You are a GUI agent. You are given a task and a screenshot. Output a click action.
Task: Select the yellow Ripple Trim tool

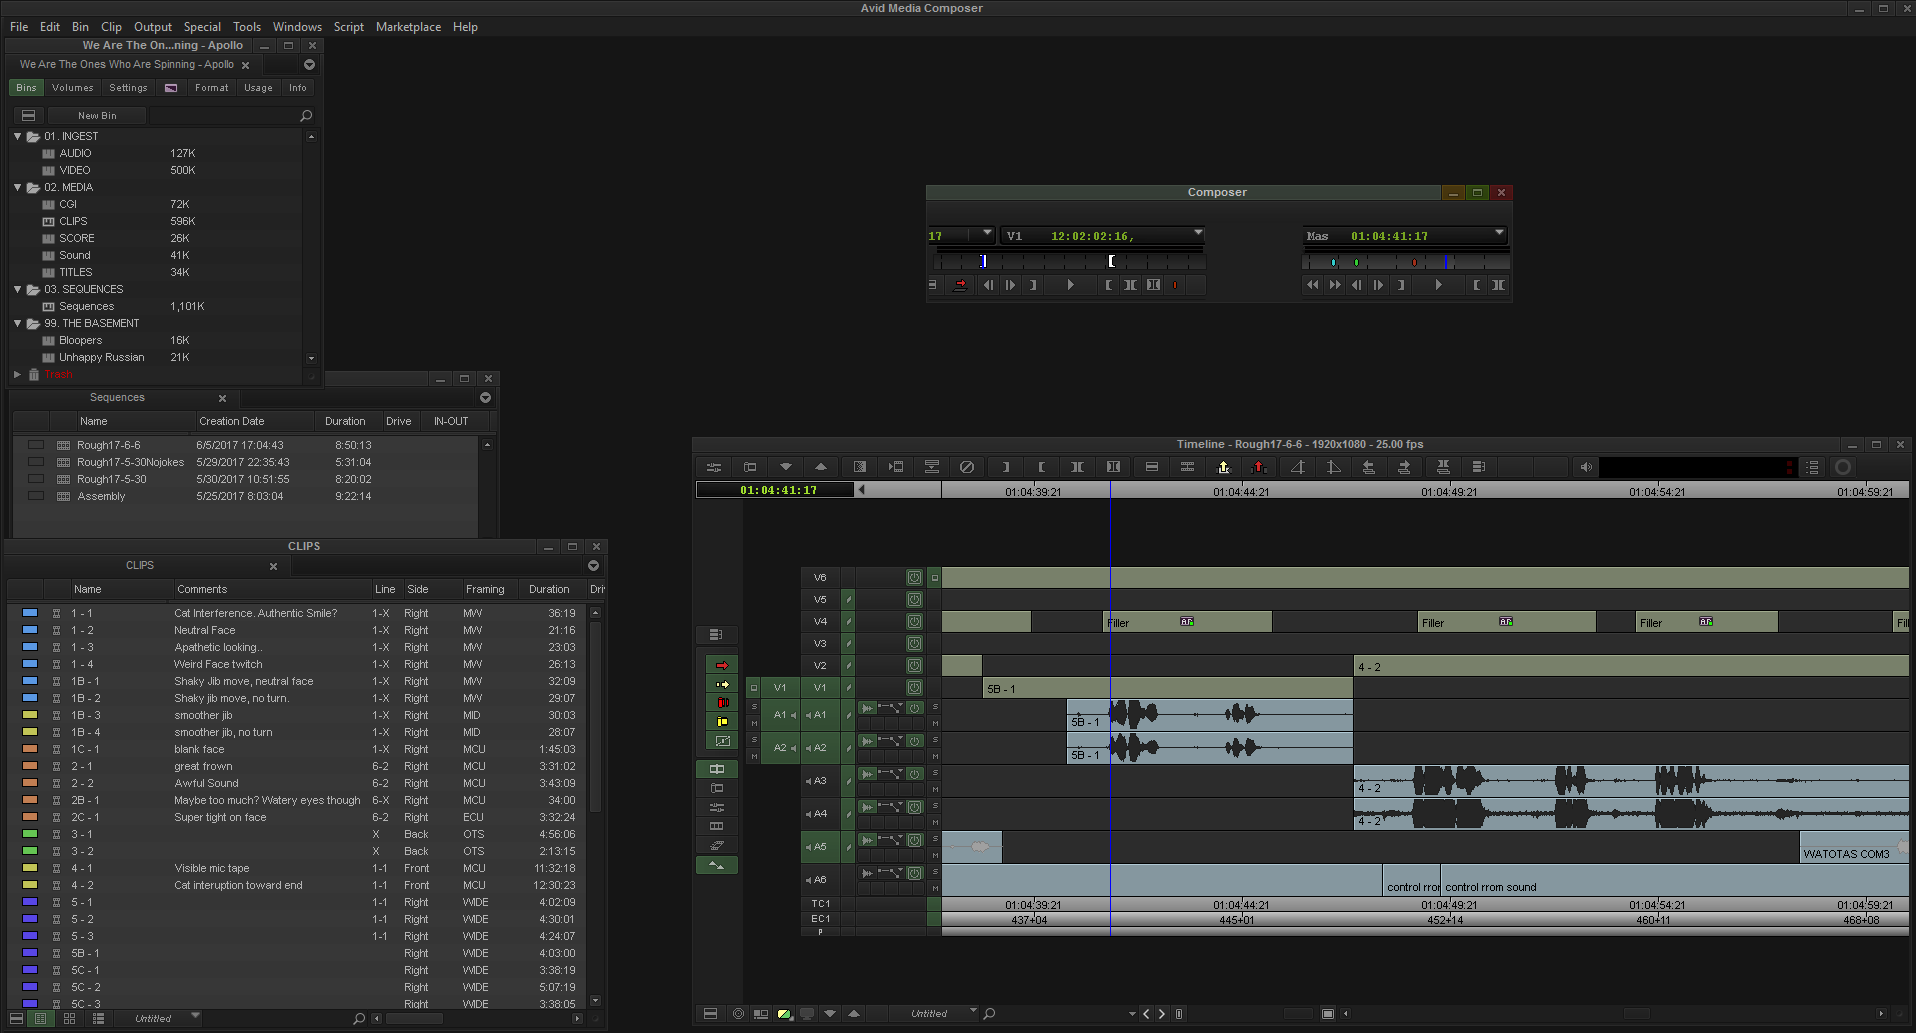pyautogui.click(x=722, y=722)
